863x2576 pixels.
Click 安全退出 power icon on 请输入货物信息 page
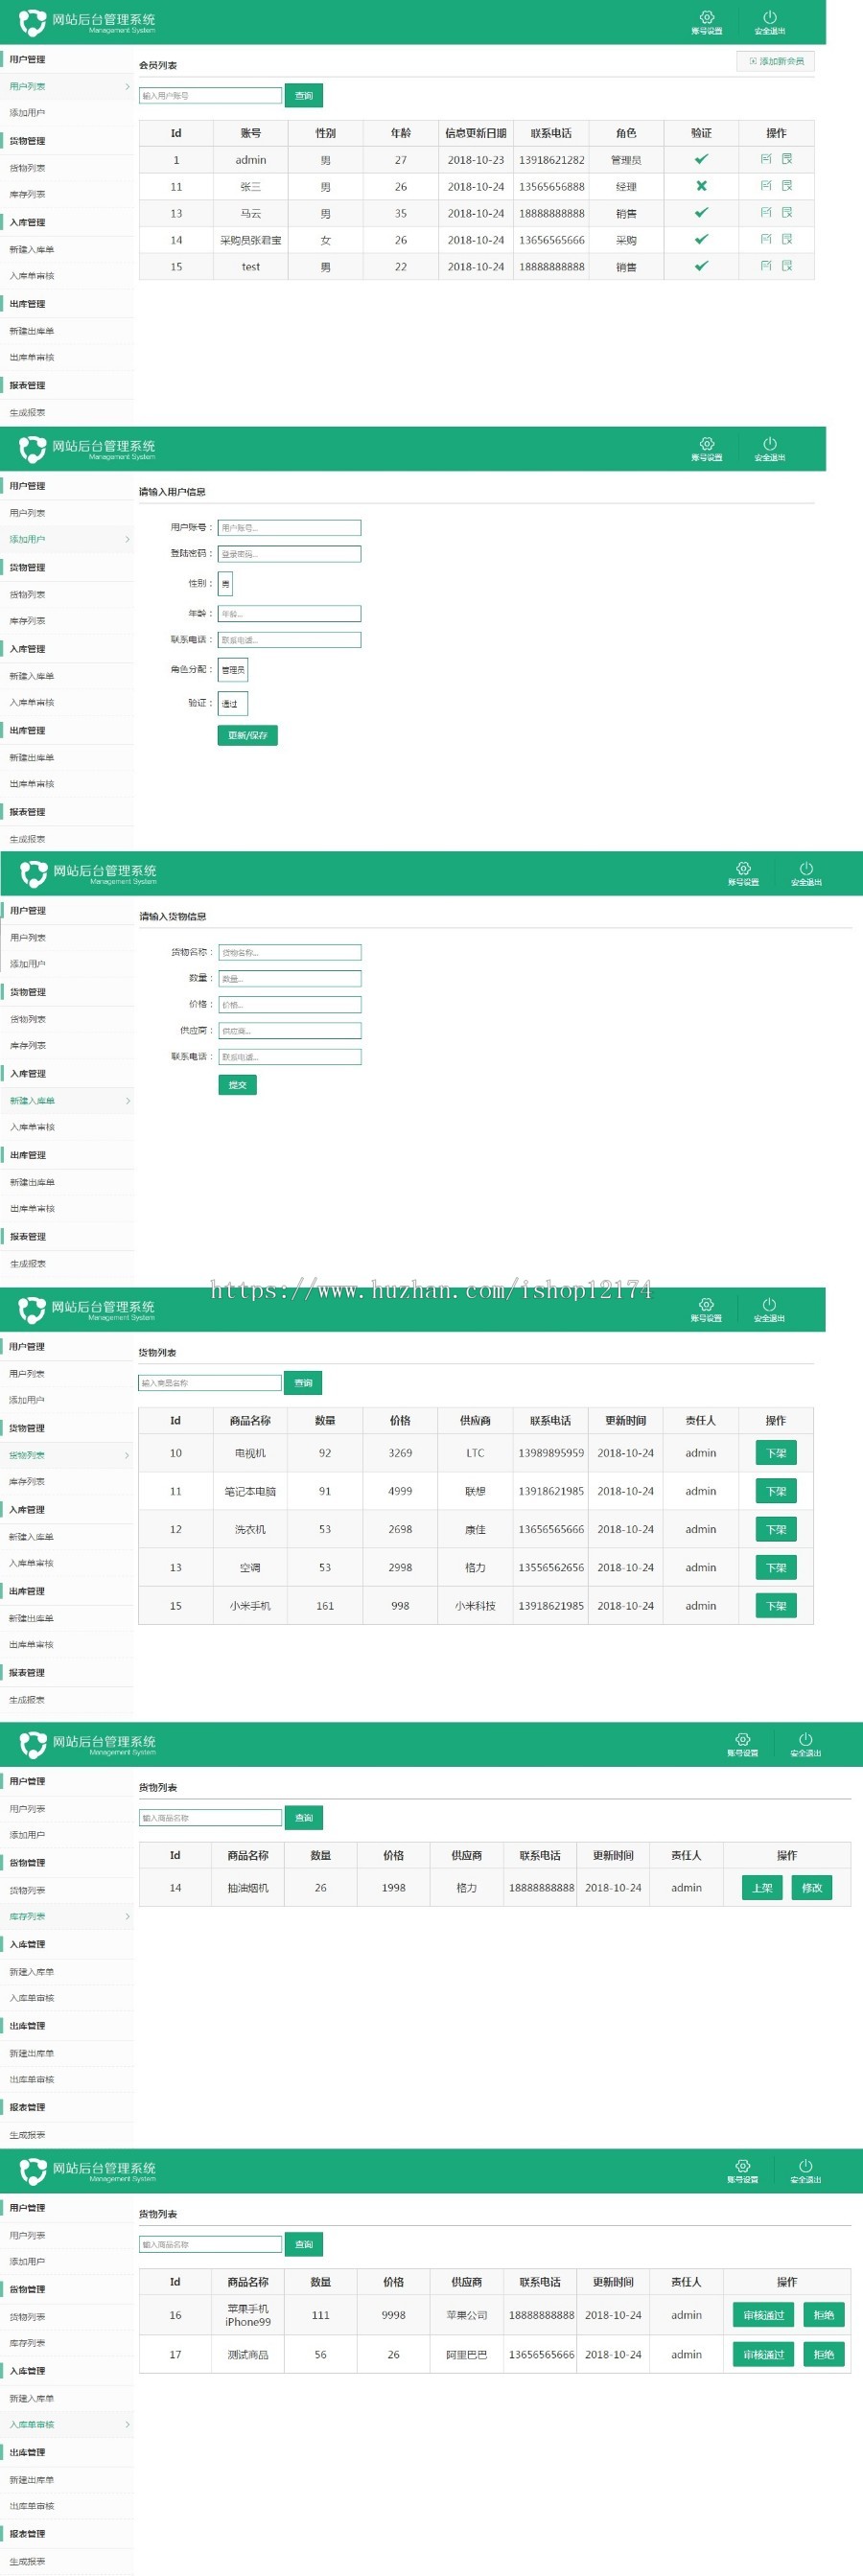806,868
